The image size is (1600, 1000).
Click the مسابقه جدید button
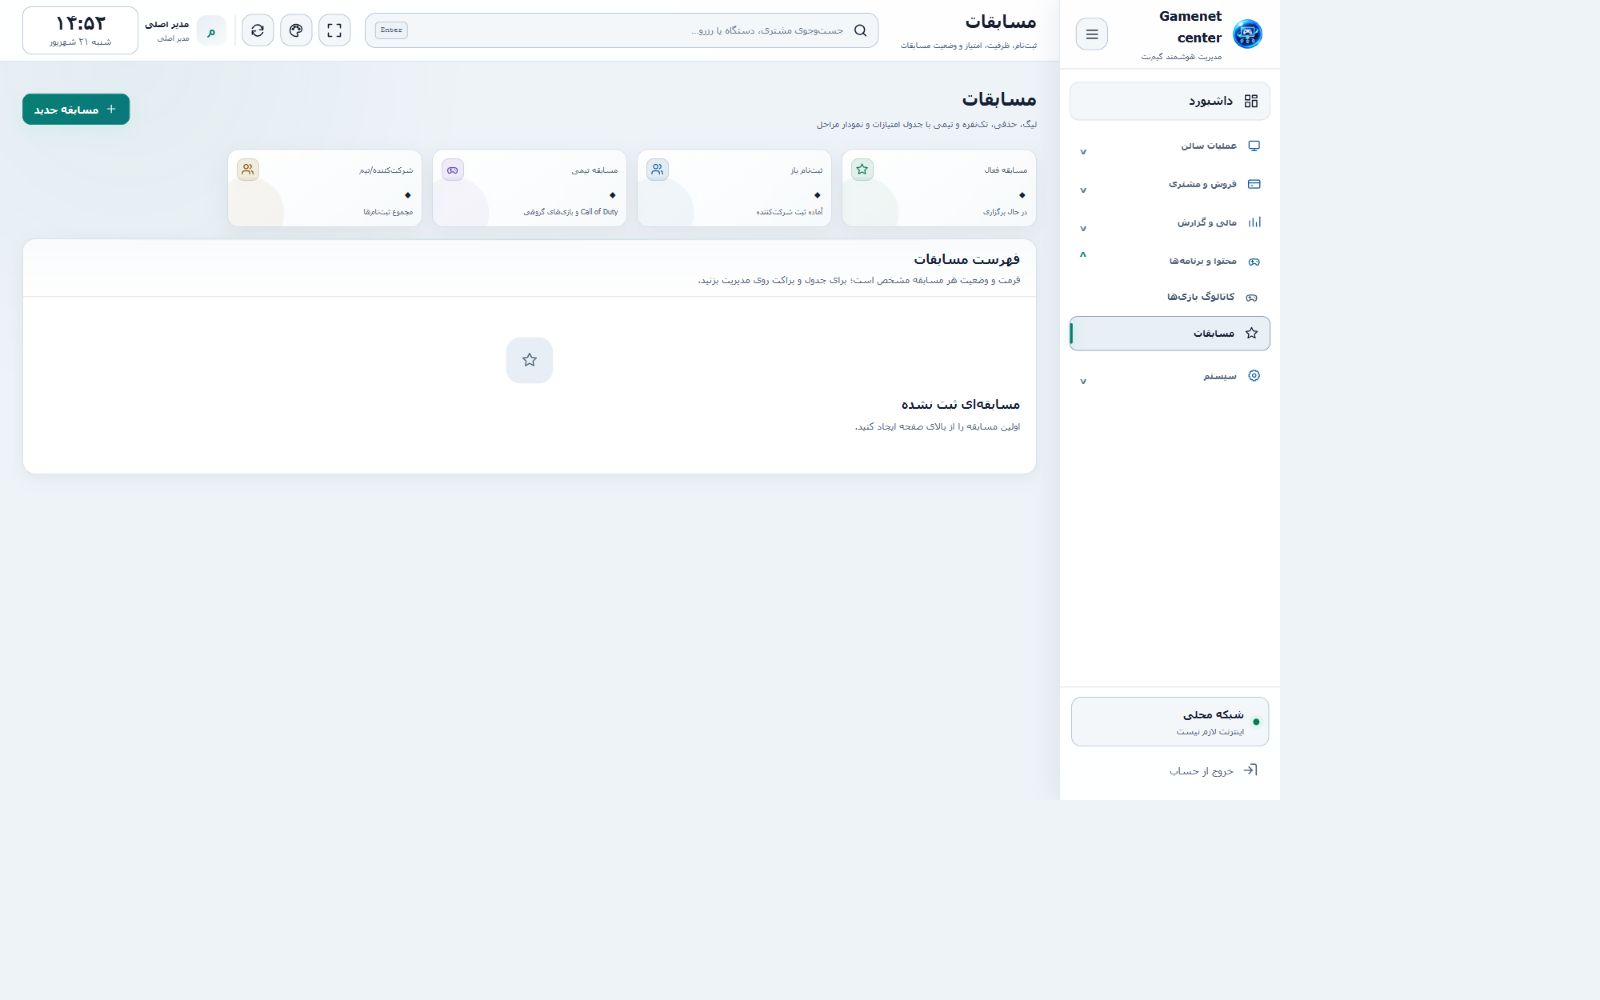click(76, 109)
